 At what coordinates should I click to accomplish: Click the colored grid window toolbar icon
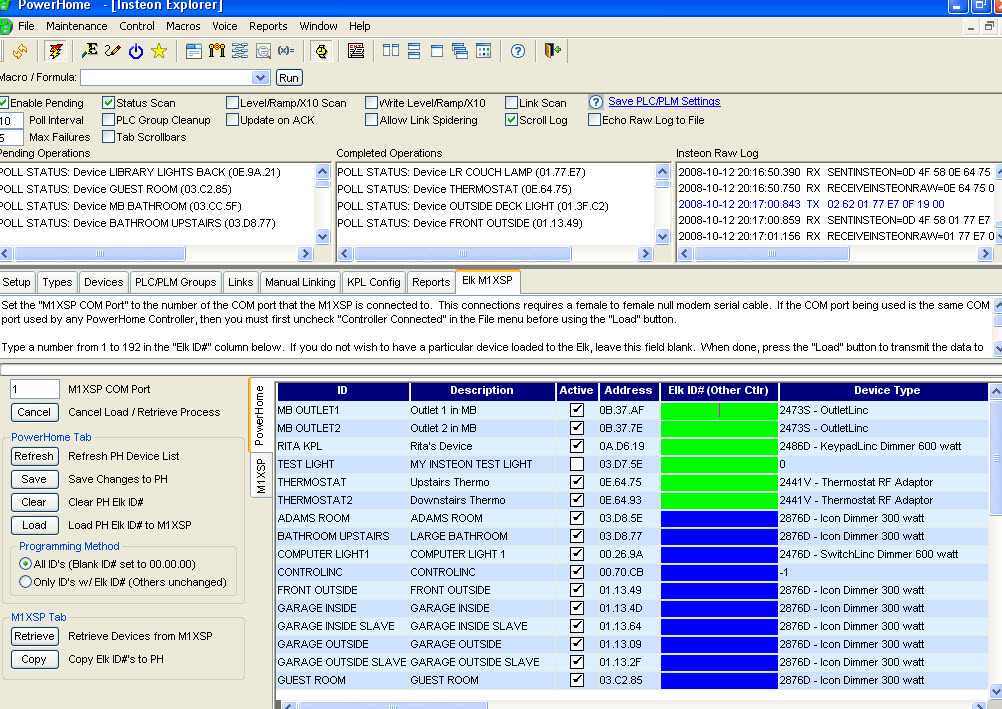(483, 51)
